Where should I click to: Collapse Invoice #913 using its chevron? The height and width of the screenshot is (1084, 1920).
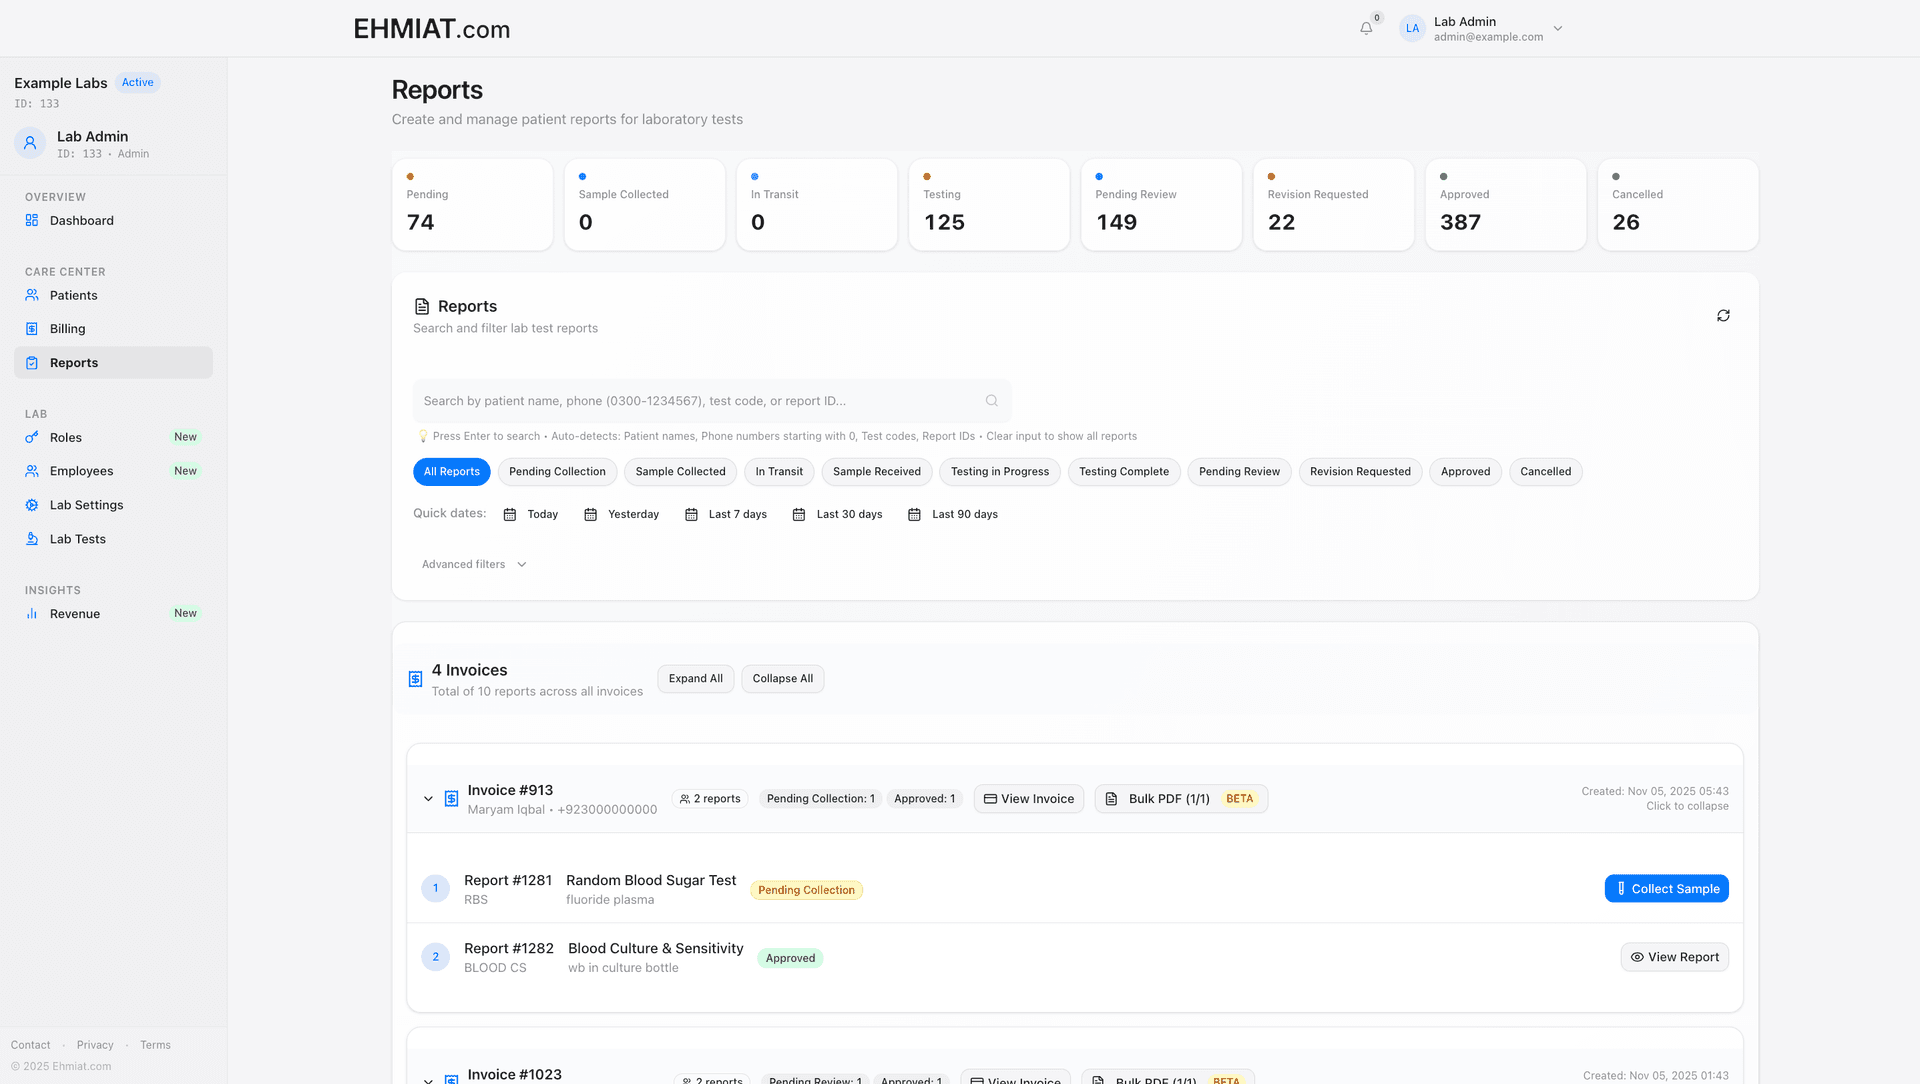[x=428, y=799]
